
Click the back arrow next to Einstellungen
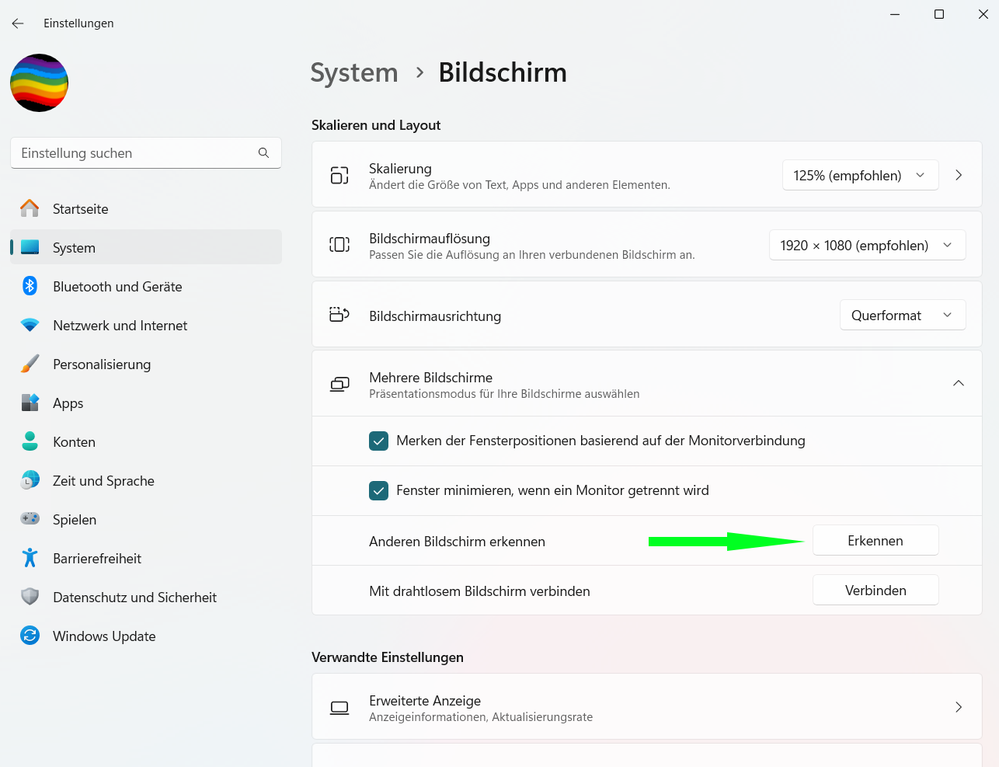[17, 23]
